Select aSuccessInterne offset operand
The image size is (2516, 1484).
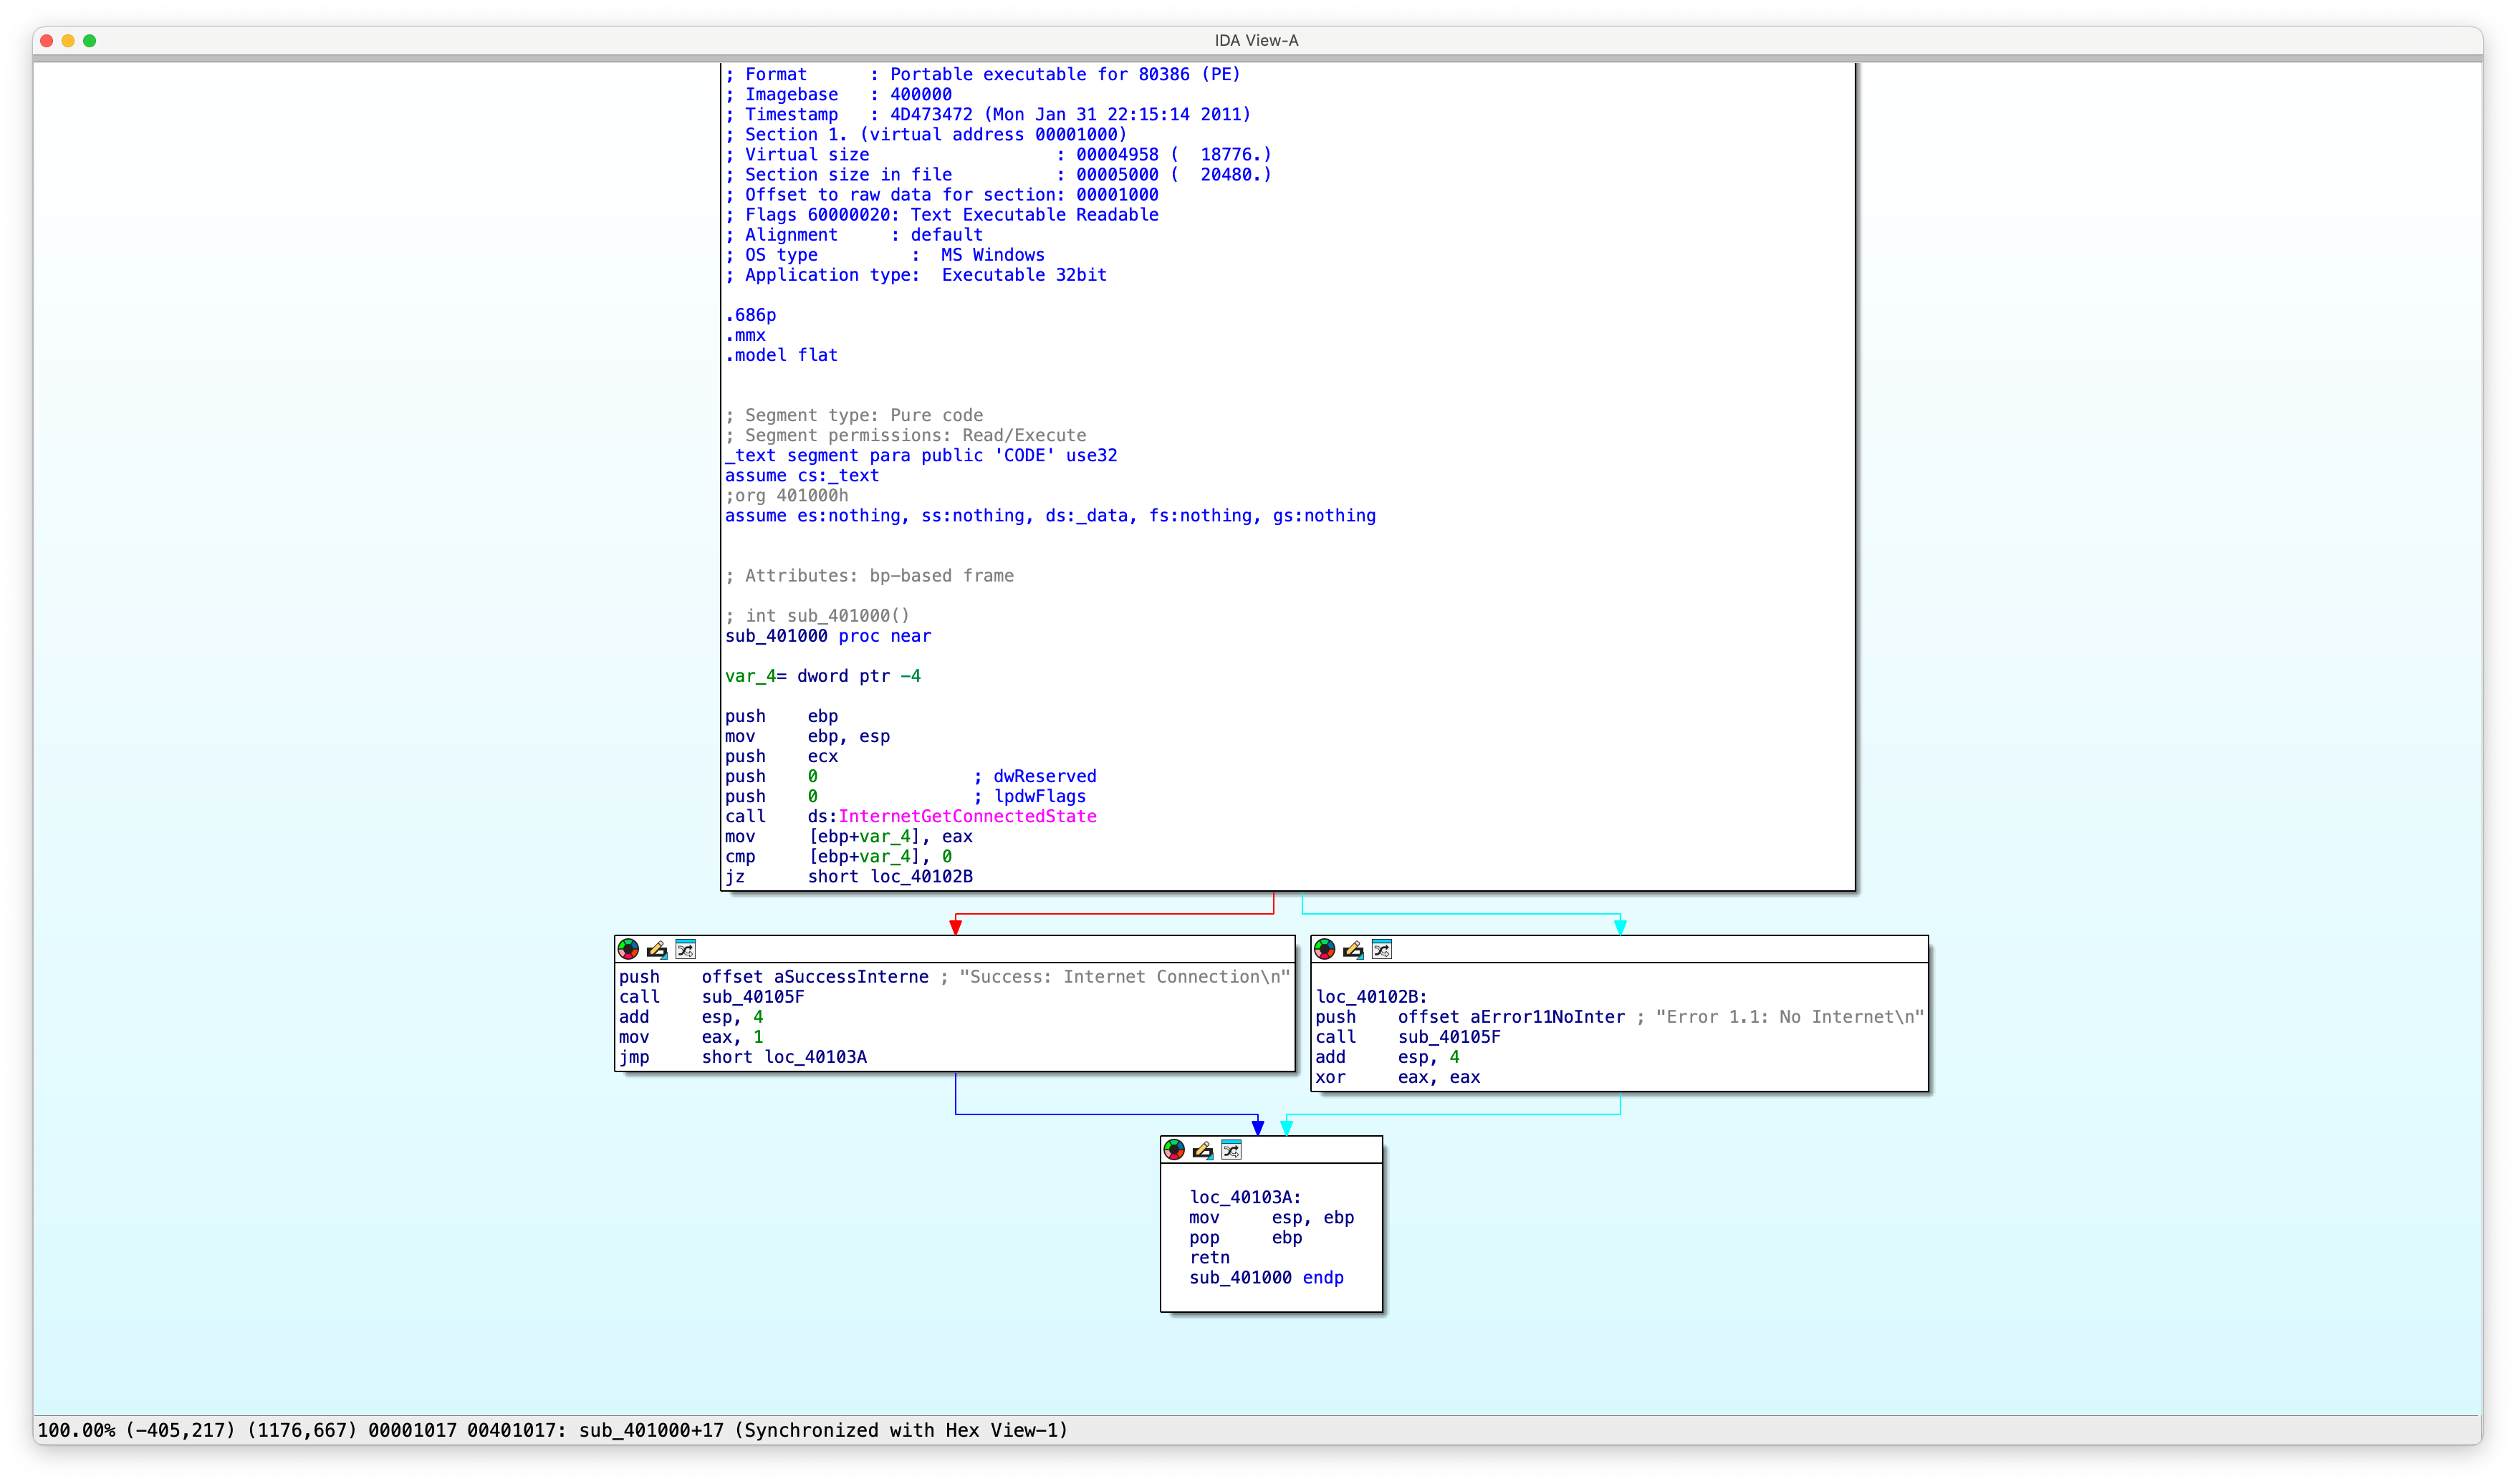point(815,977)
